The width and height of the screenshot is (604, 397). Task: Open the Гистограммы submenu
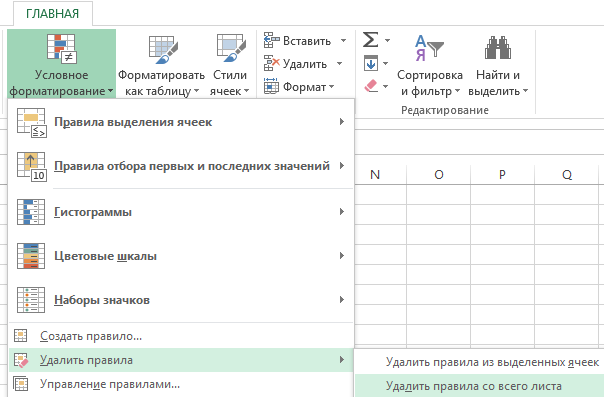pos(181,212)
